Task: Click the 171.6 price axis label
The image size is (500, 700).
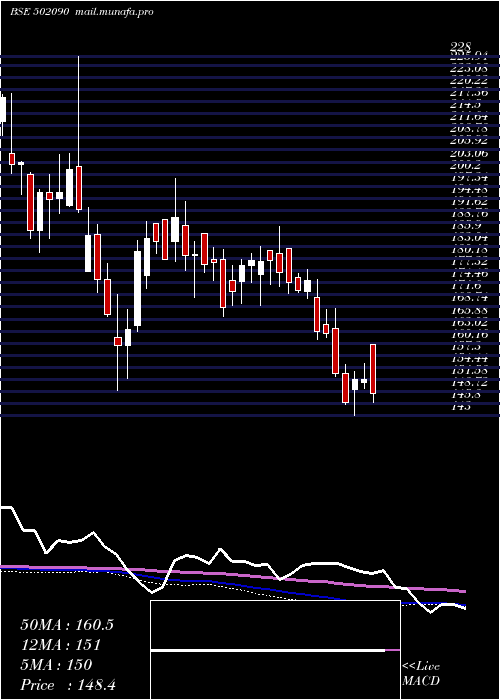Action: (466, 286)
